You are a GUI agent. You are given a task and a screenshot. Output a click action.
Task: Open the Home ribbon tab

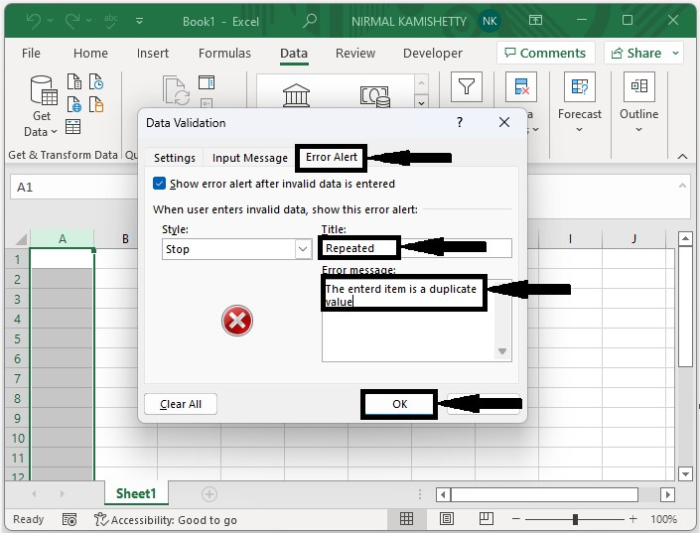point(91,53)
